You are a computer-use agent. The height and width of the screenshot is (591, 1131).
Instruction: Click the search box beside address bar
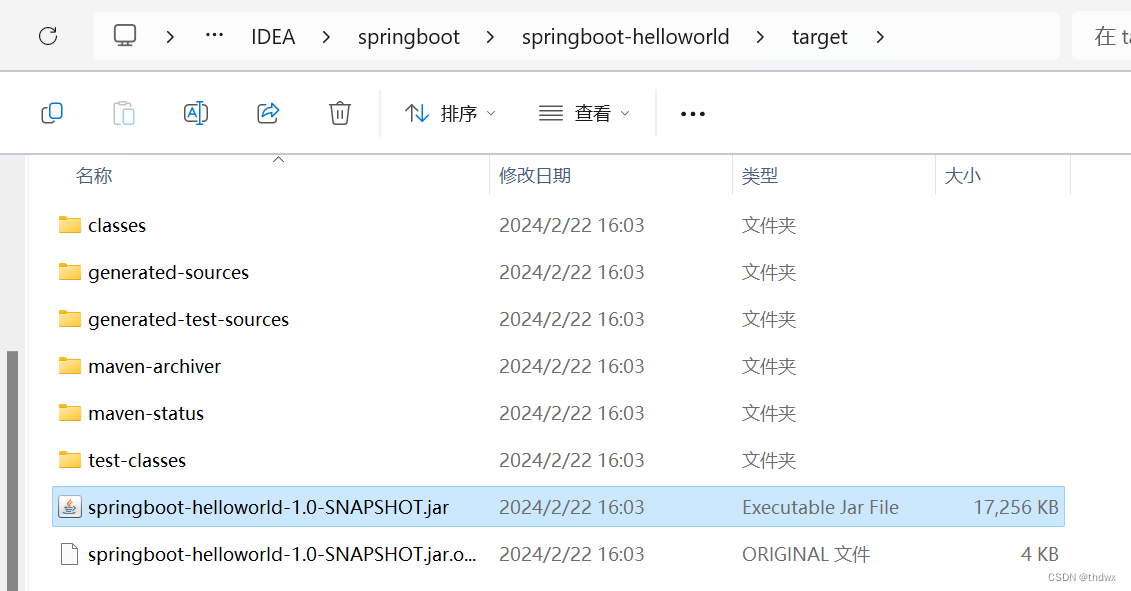coord(1102,37)
